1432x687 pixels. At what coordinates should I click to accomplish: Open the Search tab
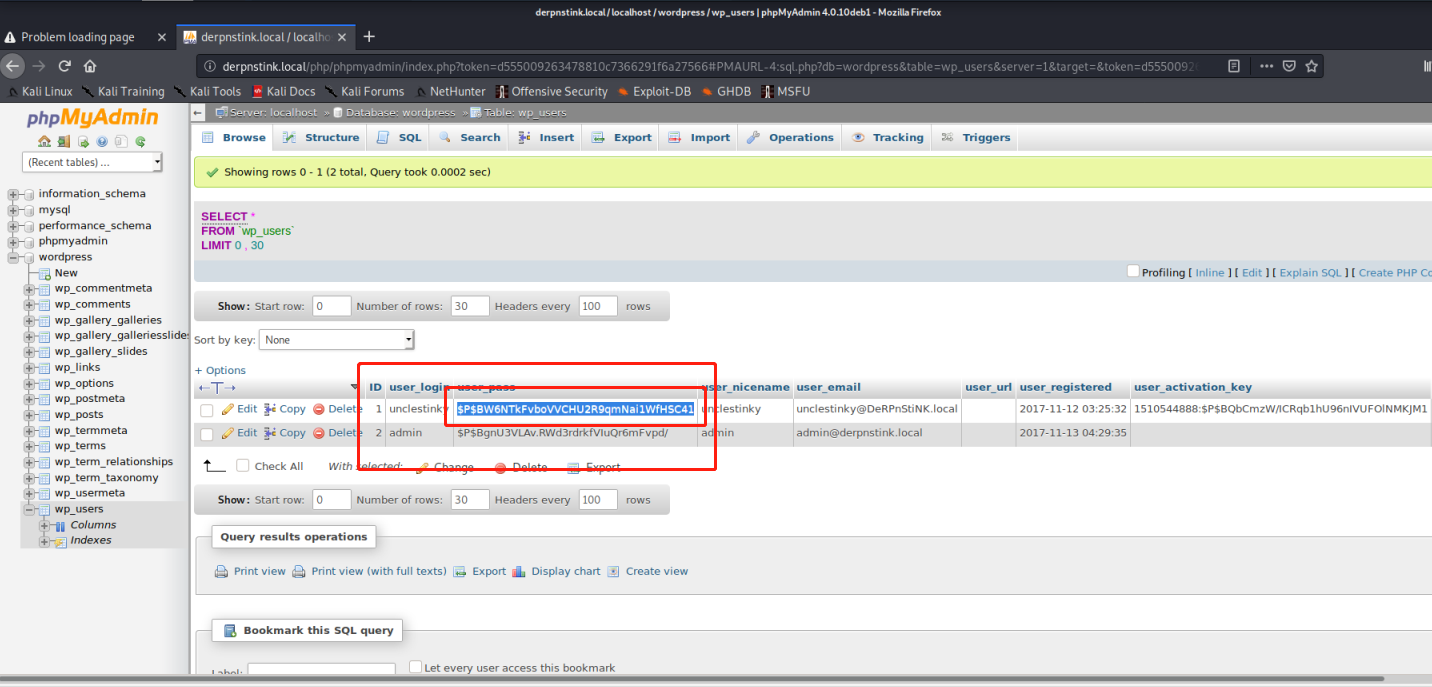tap(469, 138)
